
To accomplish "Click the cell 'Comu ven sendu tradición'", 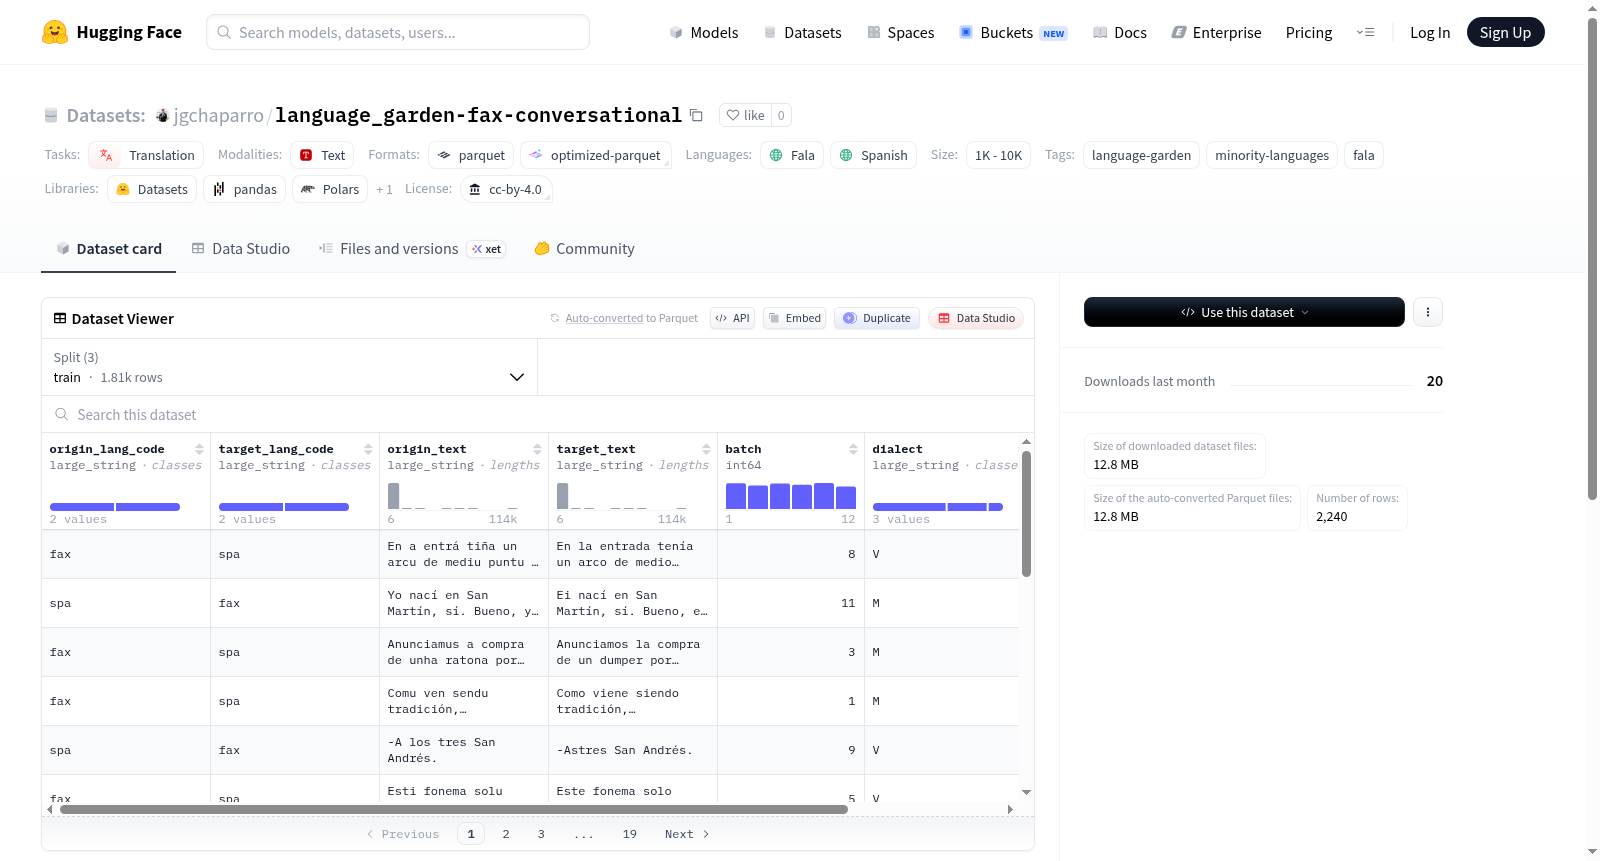I will [x=464, y=701].
